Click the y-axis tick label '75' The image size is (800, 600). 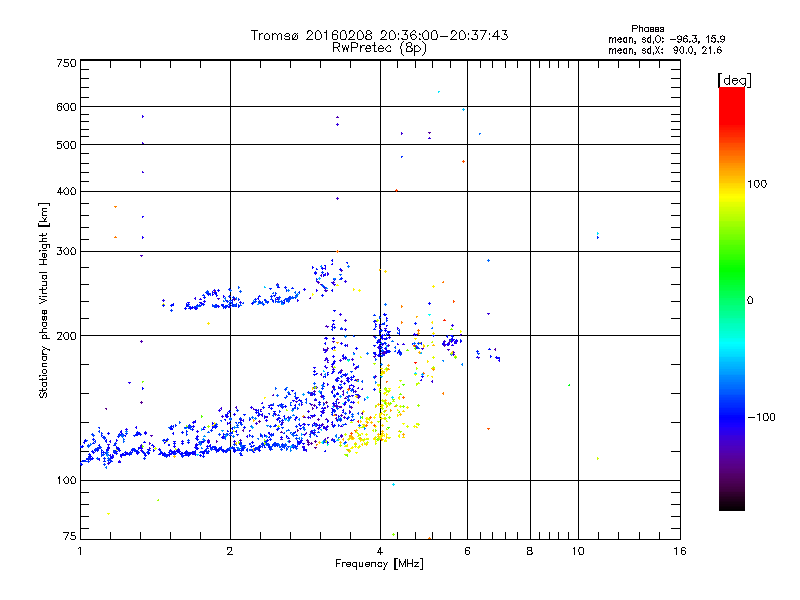click(x=70, y=536)
